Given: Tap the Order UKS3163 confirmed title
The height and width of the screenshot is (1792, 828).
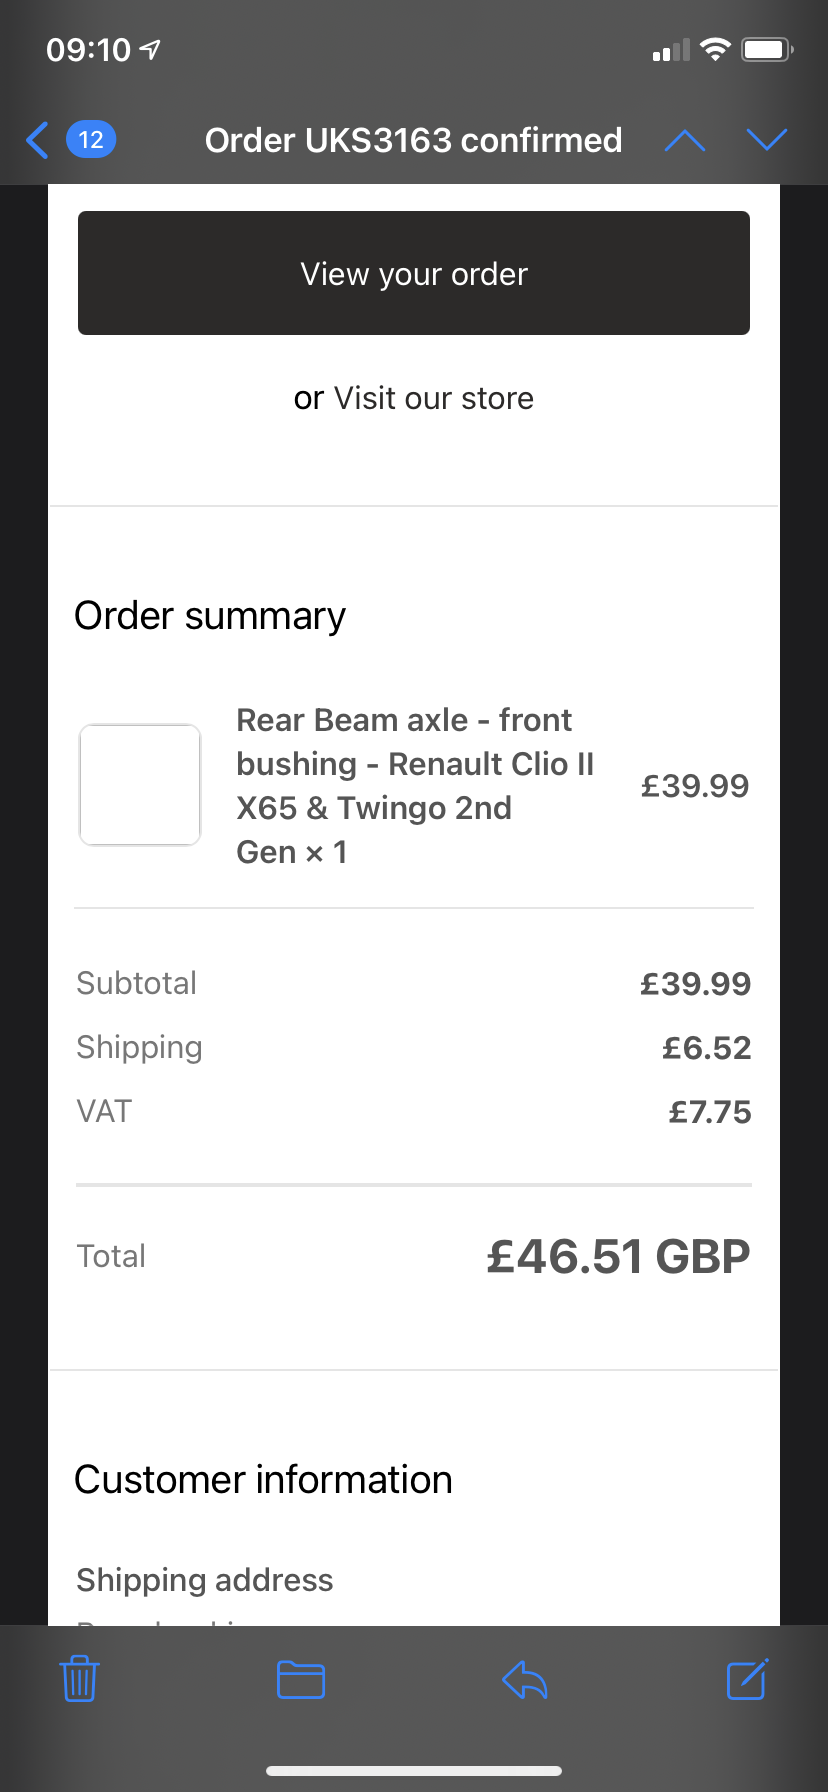Looking at the screenshot, I should [414, 140].
